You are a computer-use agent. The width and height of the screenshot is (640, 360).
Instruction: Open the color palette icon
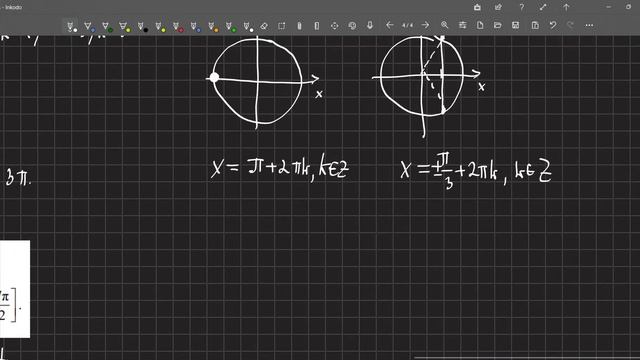[x=352, y=26]
